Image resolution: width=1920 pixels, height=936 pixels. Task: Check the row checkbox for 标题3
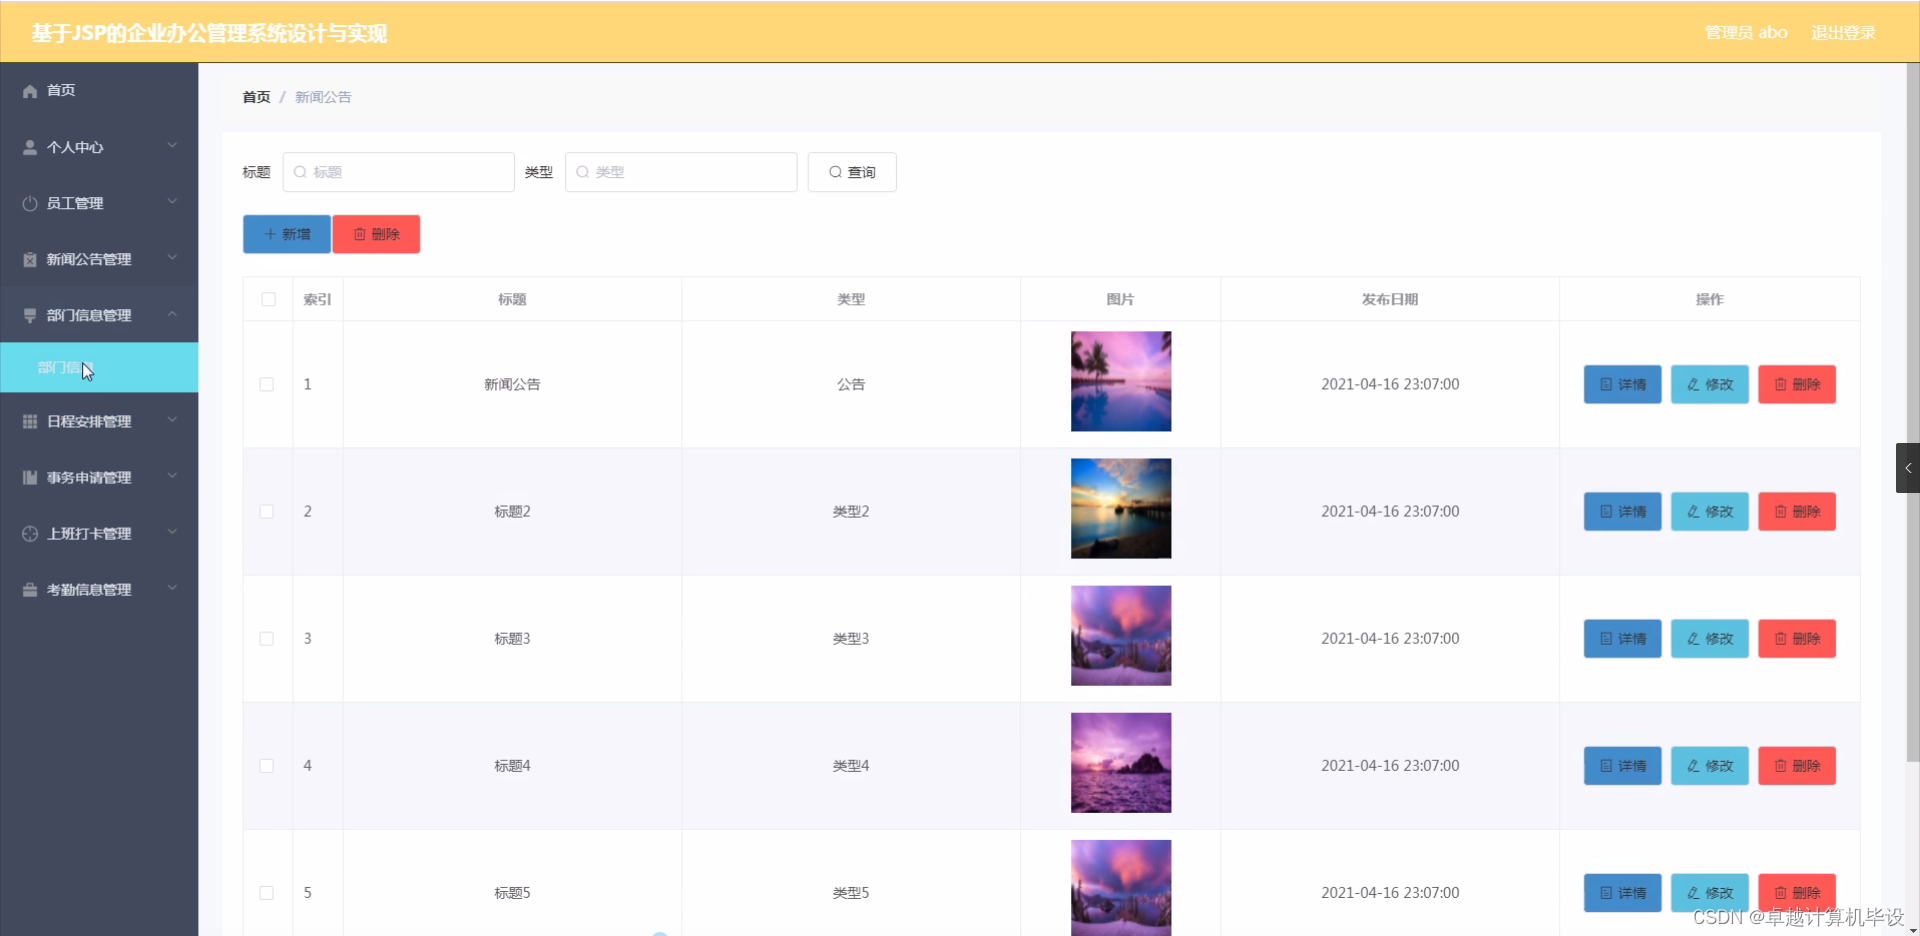click(x=267, y=638)
